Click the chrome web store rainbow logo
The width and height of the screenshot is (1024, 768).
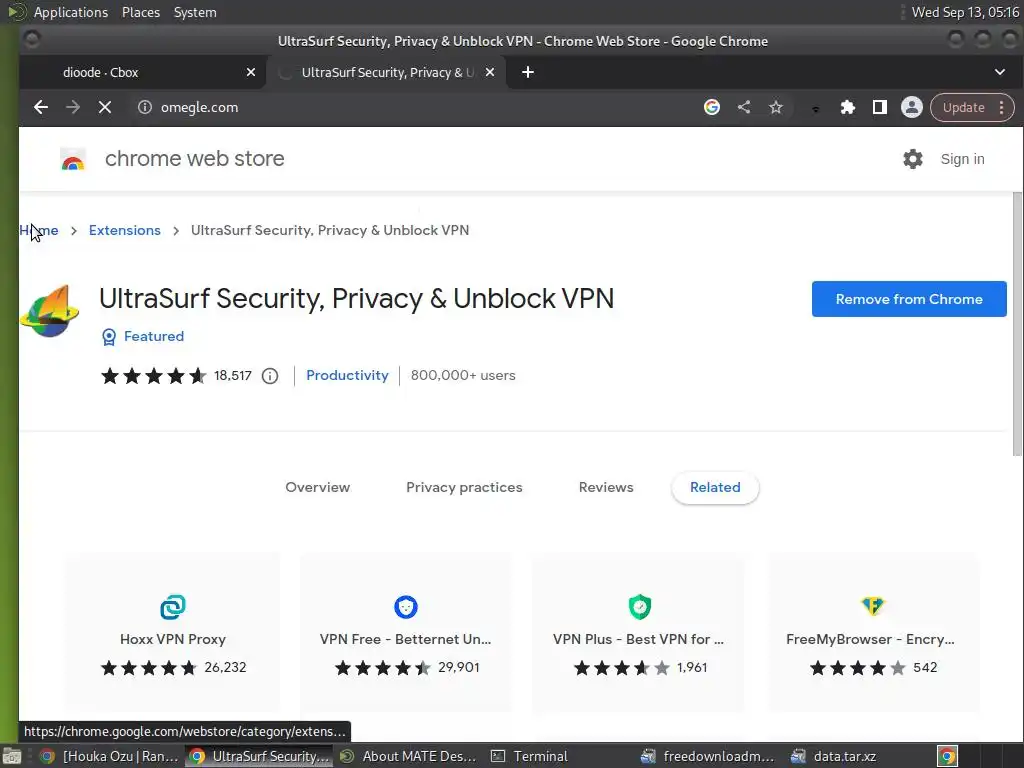(x=72, y=159)
